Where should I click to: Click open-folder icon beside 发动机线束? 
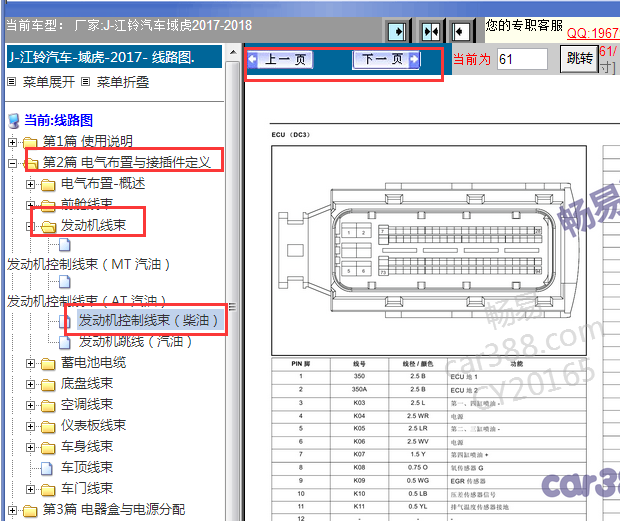tap(48, 227)
